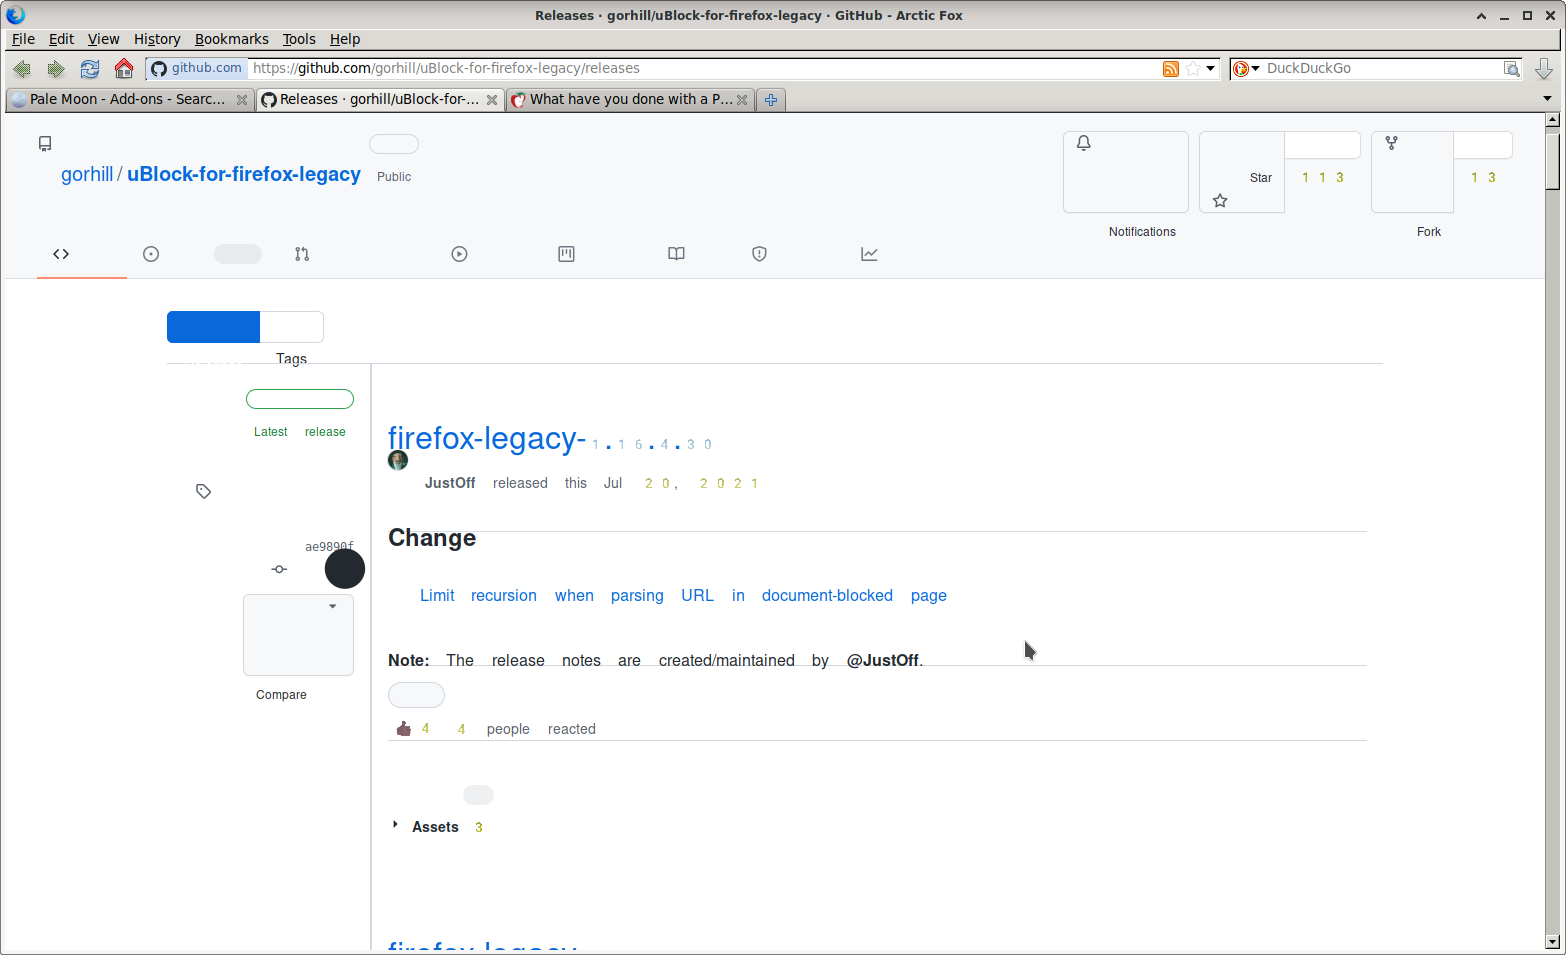The image size is (1566, 955).
Task: Click the commit icon near ae9890f
Action: tap(279, 569)
